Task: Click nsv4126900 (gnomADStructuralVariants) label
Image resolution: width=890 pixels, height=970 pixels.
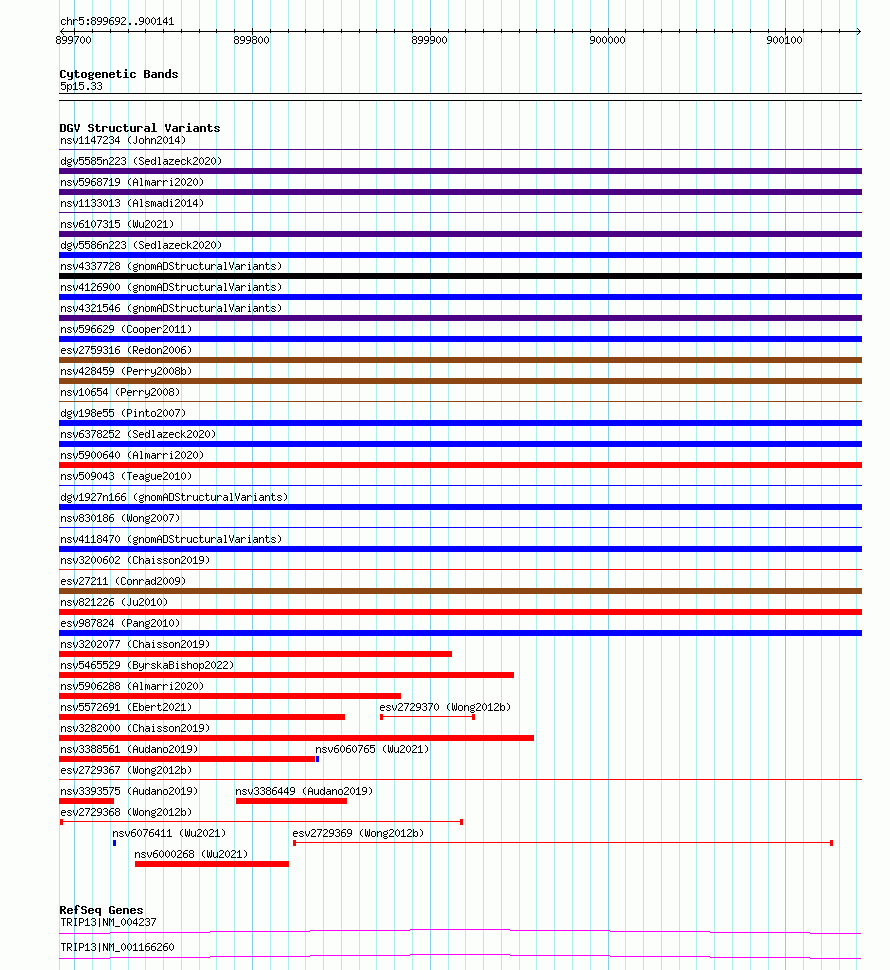Action: (x=171, y=288)
